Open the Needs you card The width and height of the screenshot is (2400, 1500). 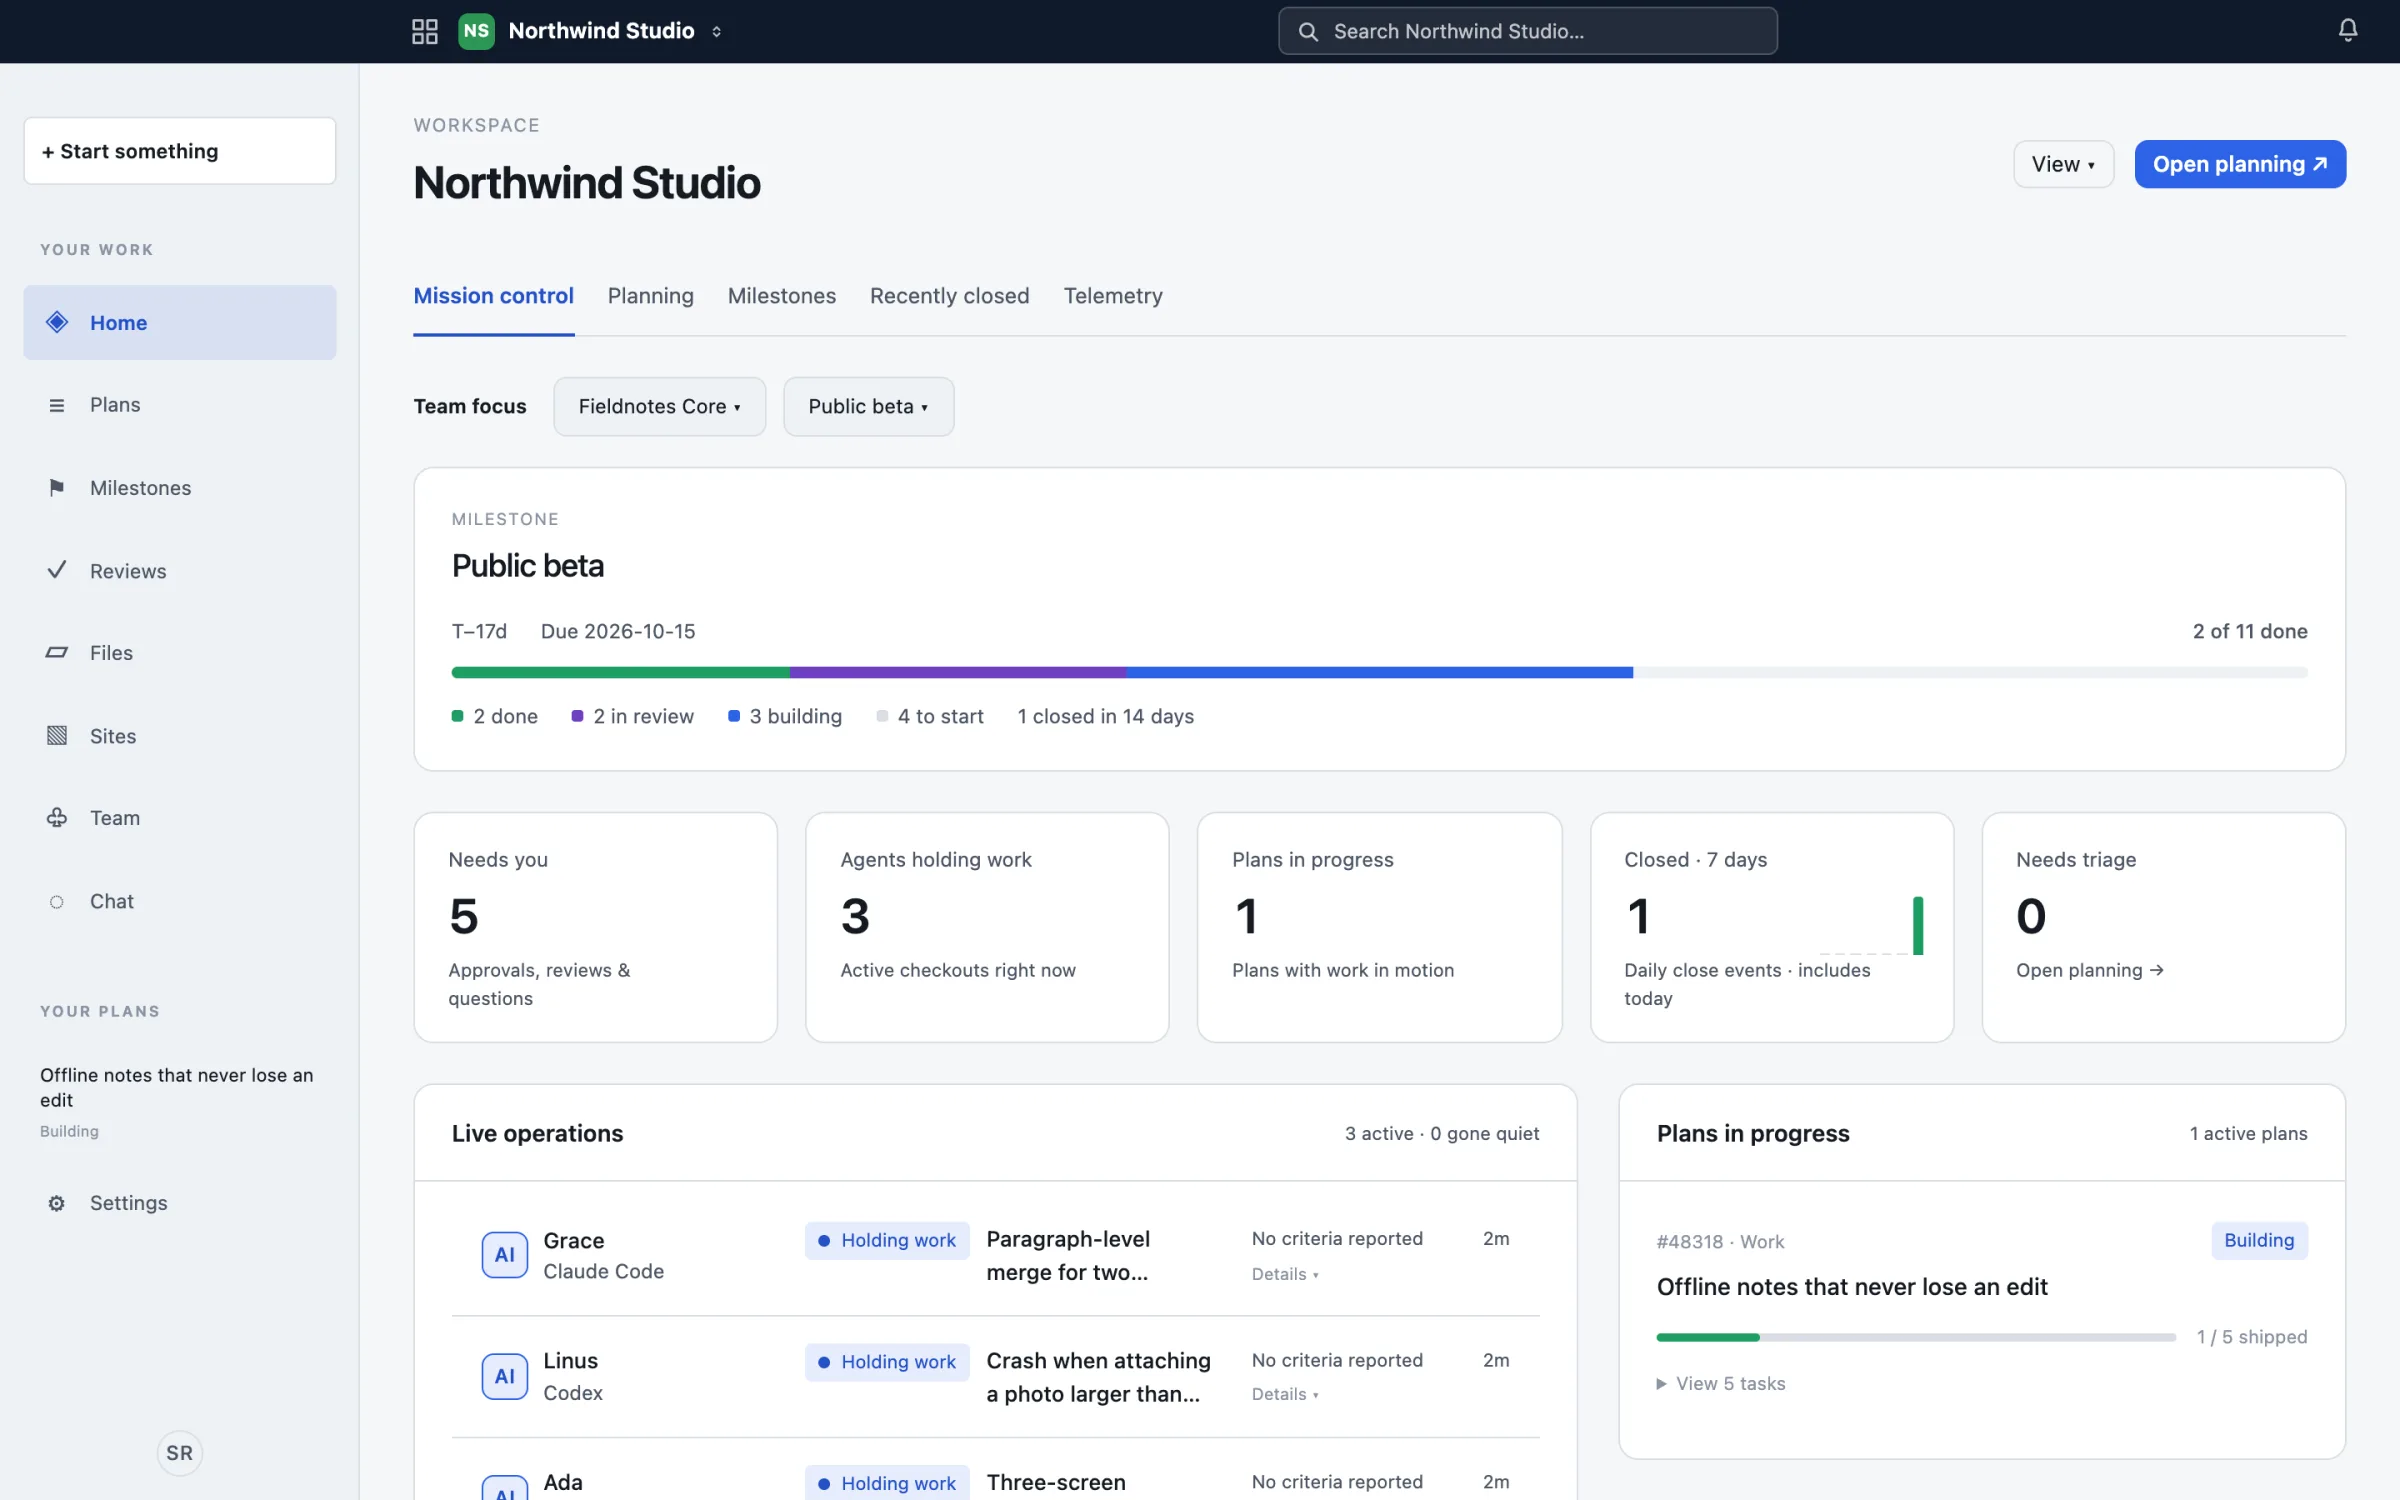(596, 927)
